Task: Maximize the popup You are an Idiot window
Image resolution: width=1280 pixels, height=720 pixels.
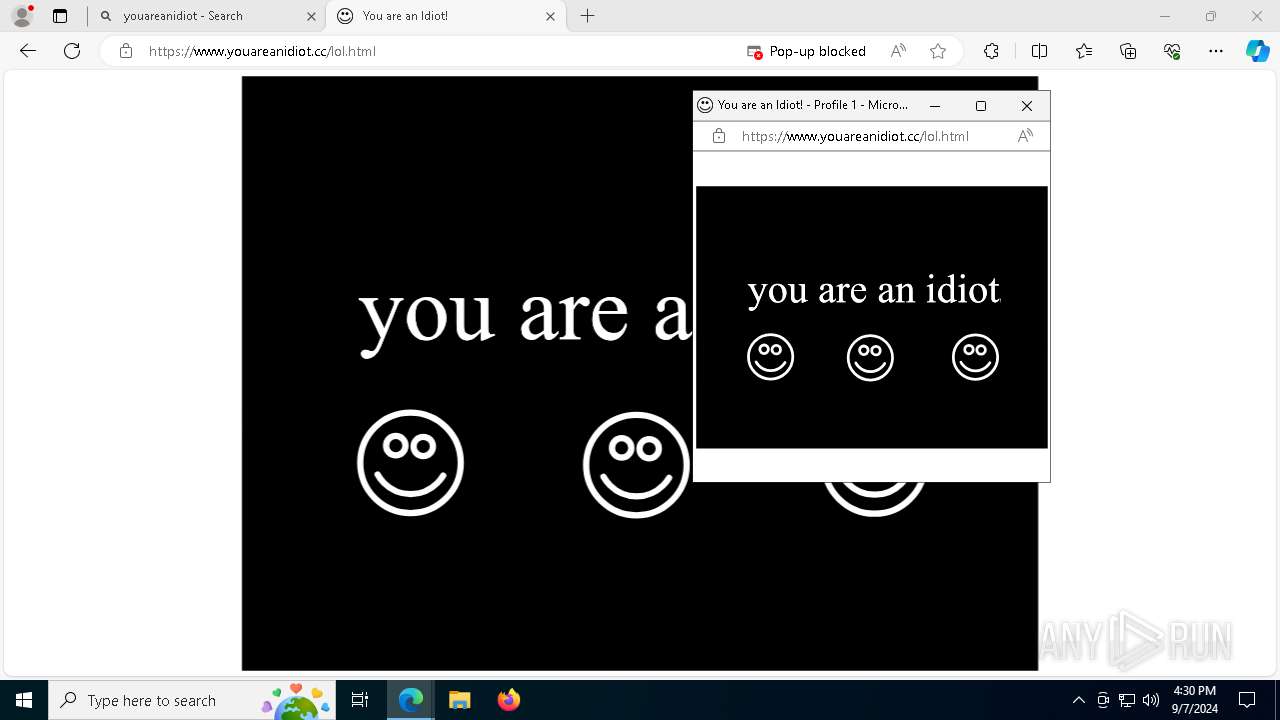Action: coord(981,105)
